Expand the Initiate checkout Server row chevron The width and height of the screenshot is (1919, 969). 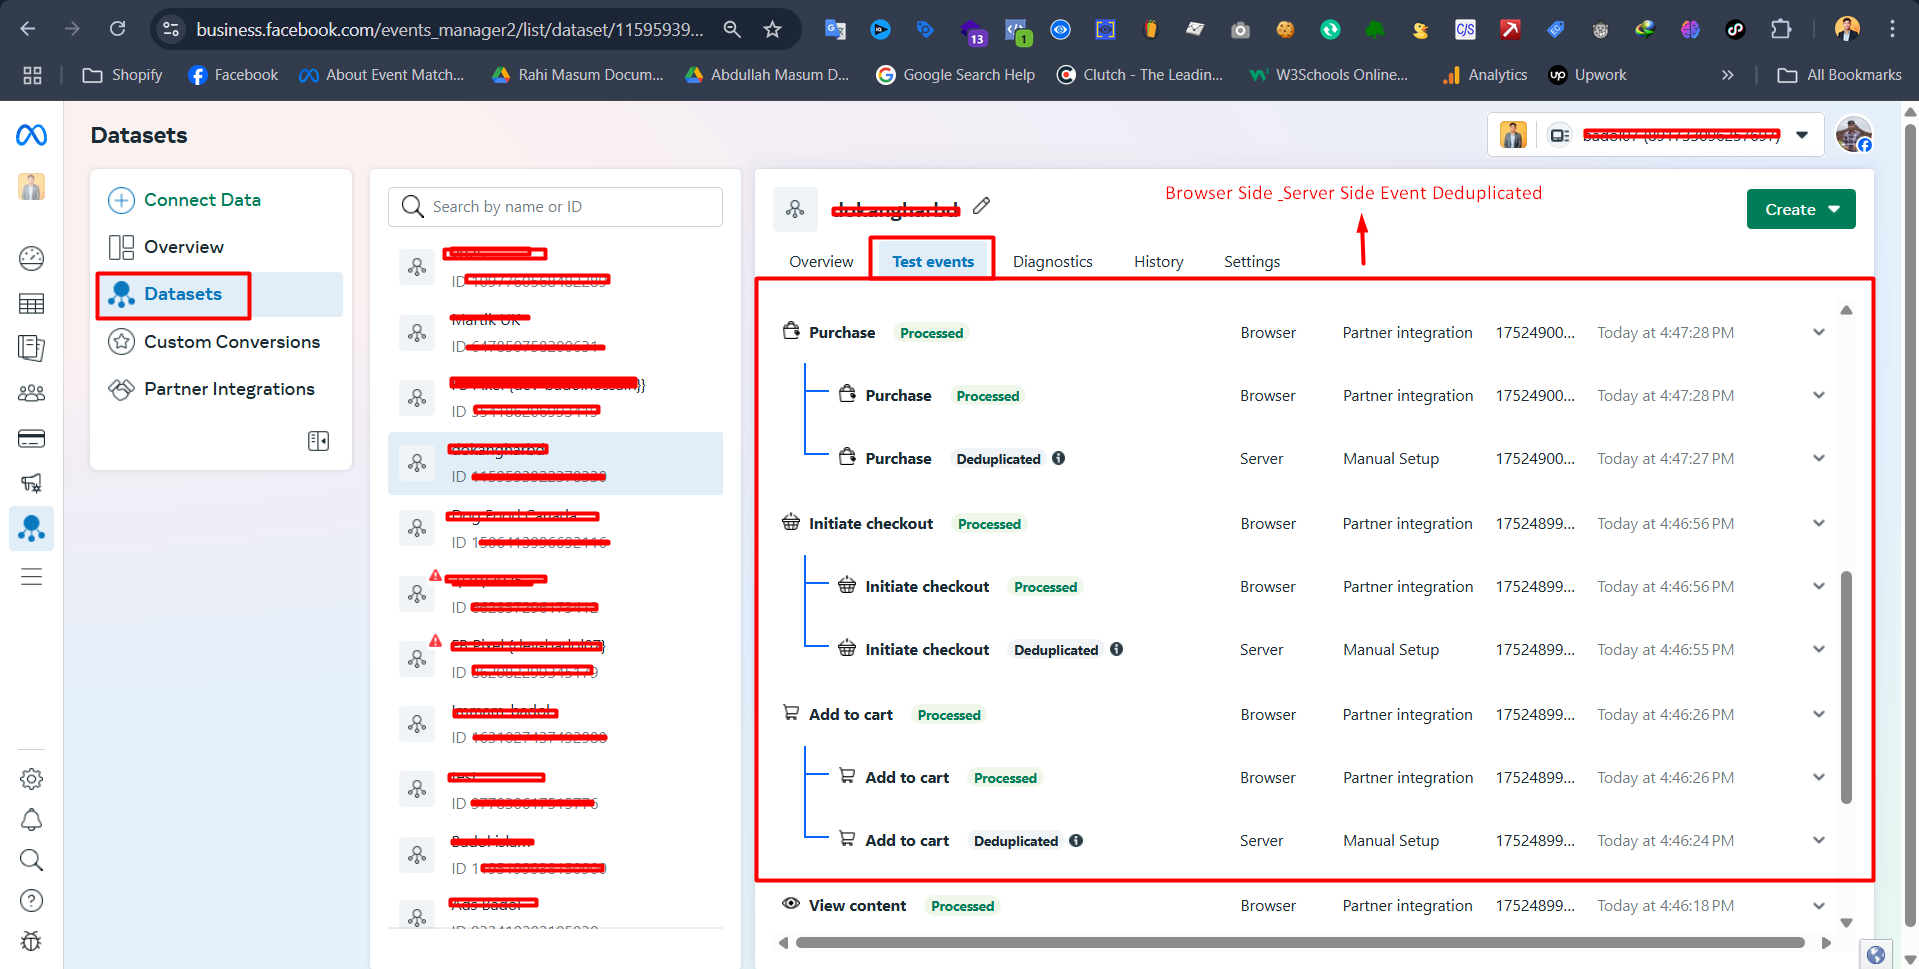(x=1818, y=650)
